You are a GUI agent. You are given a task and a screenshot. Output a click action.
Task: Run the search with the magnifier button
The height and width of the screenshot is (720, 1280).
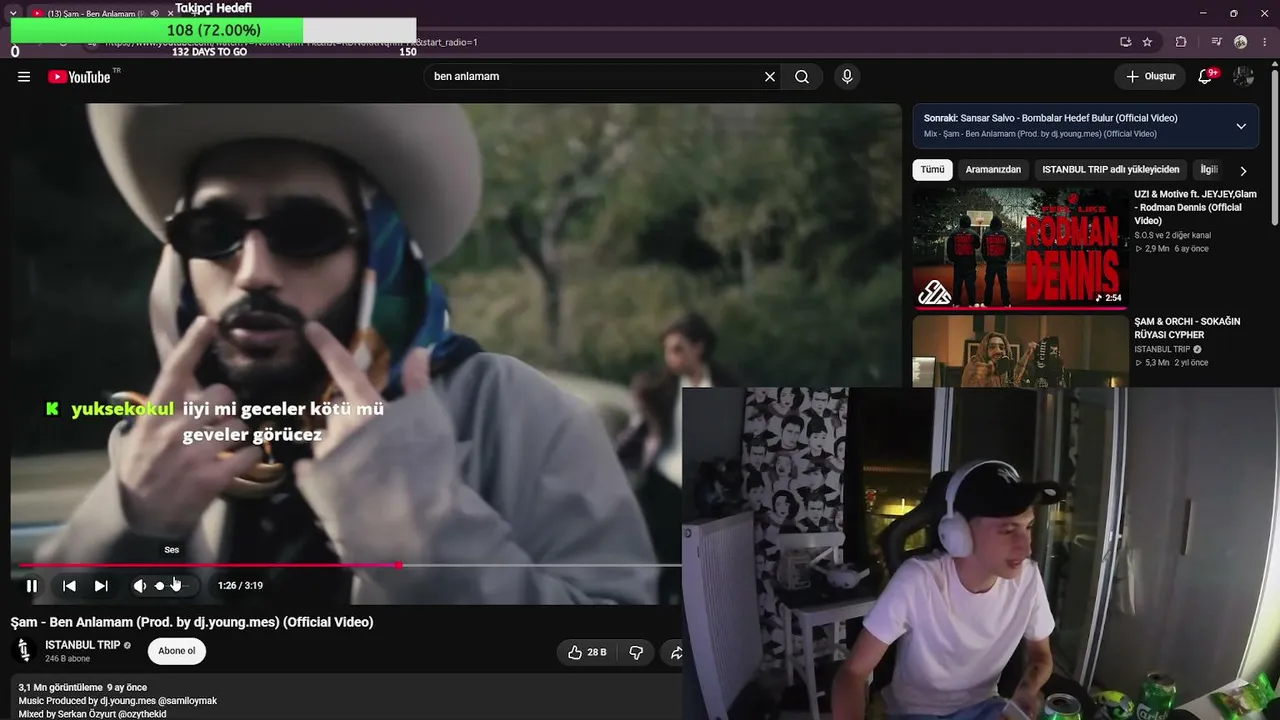click(x=802, y=77)
